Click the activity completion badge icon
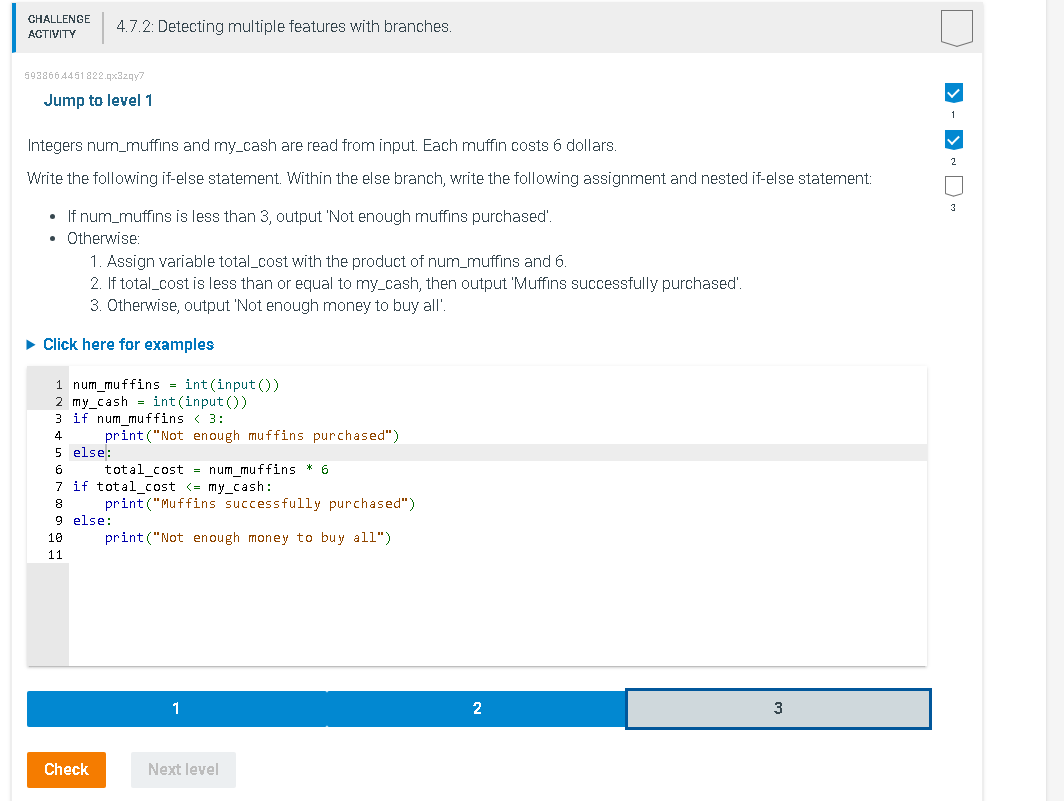This screenshot has height=801, width=1064. pyautogui.click(x=957, y=28)
